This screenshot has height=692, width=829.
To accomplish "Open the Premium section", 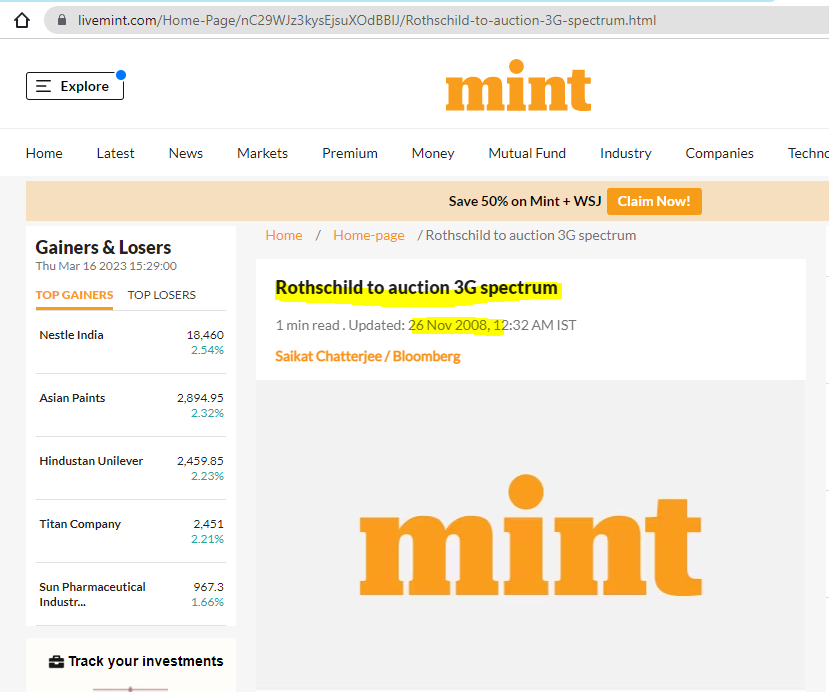I will pos(350,153).
